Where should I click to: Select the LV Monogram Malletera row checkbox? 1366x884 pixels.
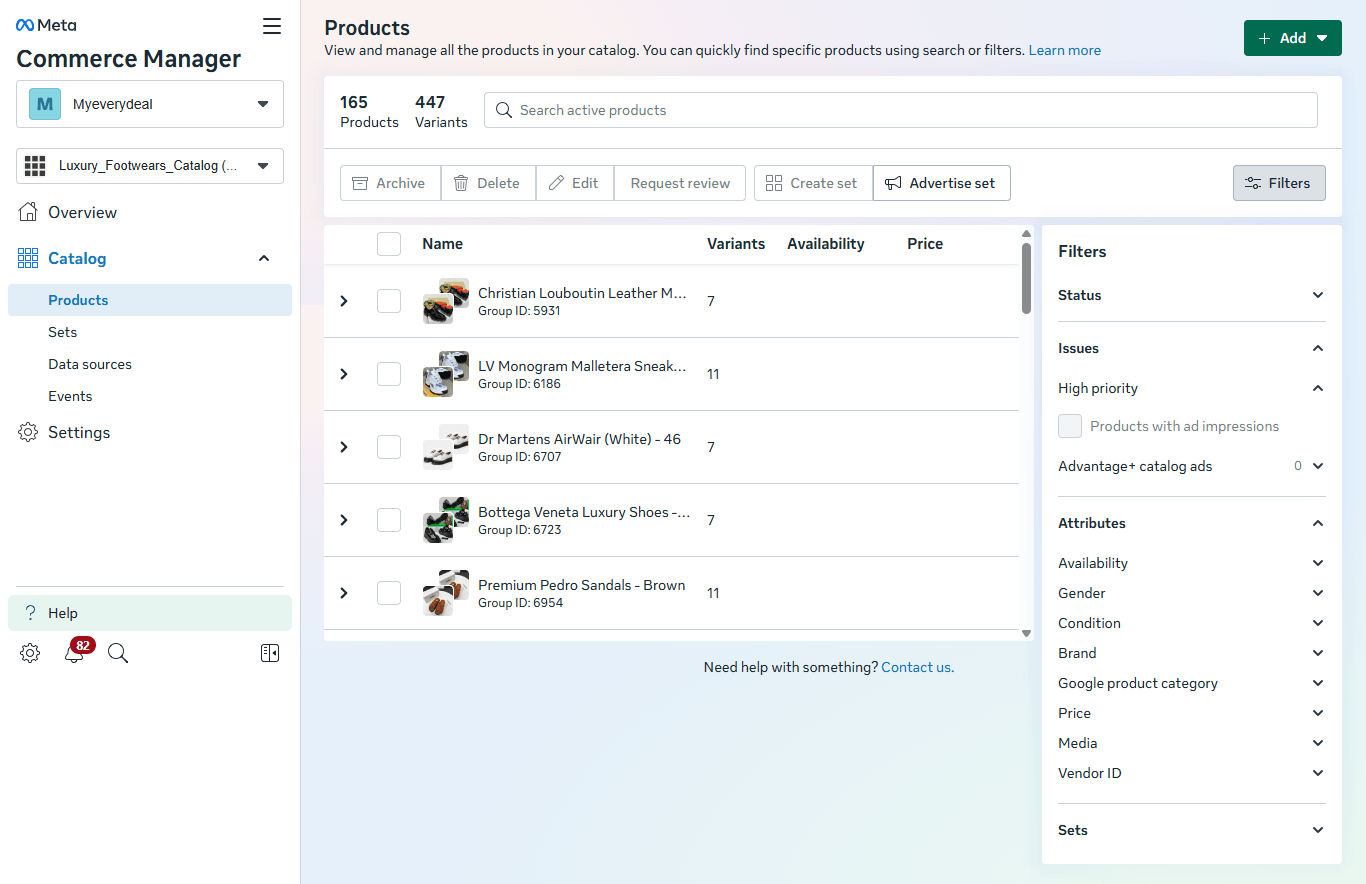[x=389, y=374]
